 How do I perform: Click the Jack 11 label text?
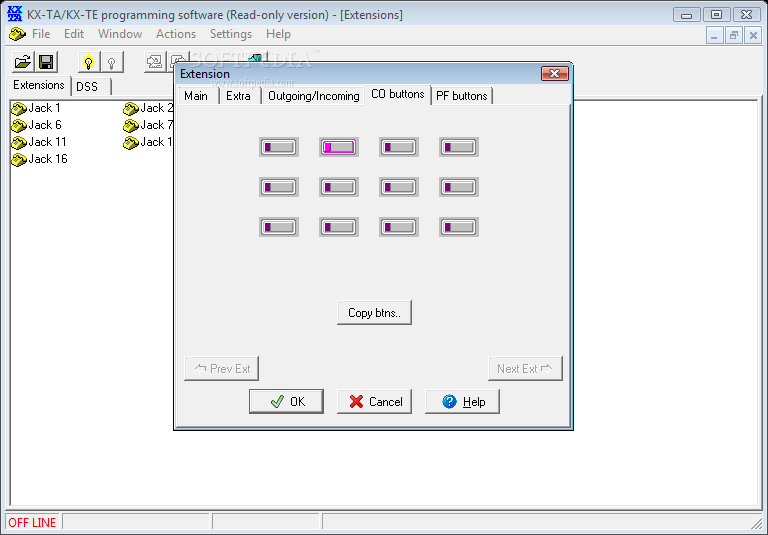point(48,142)
